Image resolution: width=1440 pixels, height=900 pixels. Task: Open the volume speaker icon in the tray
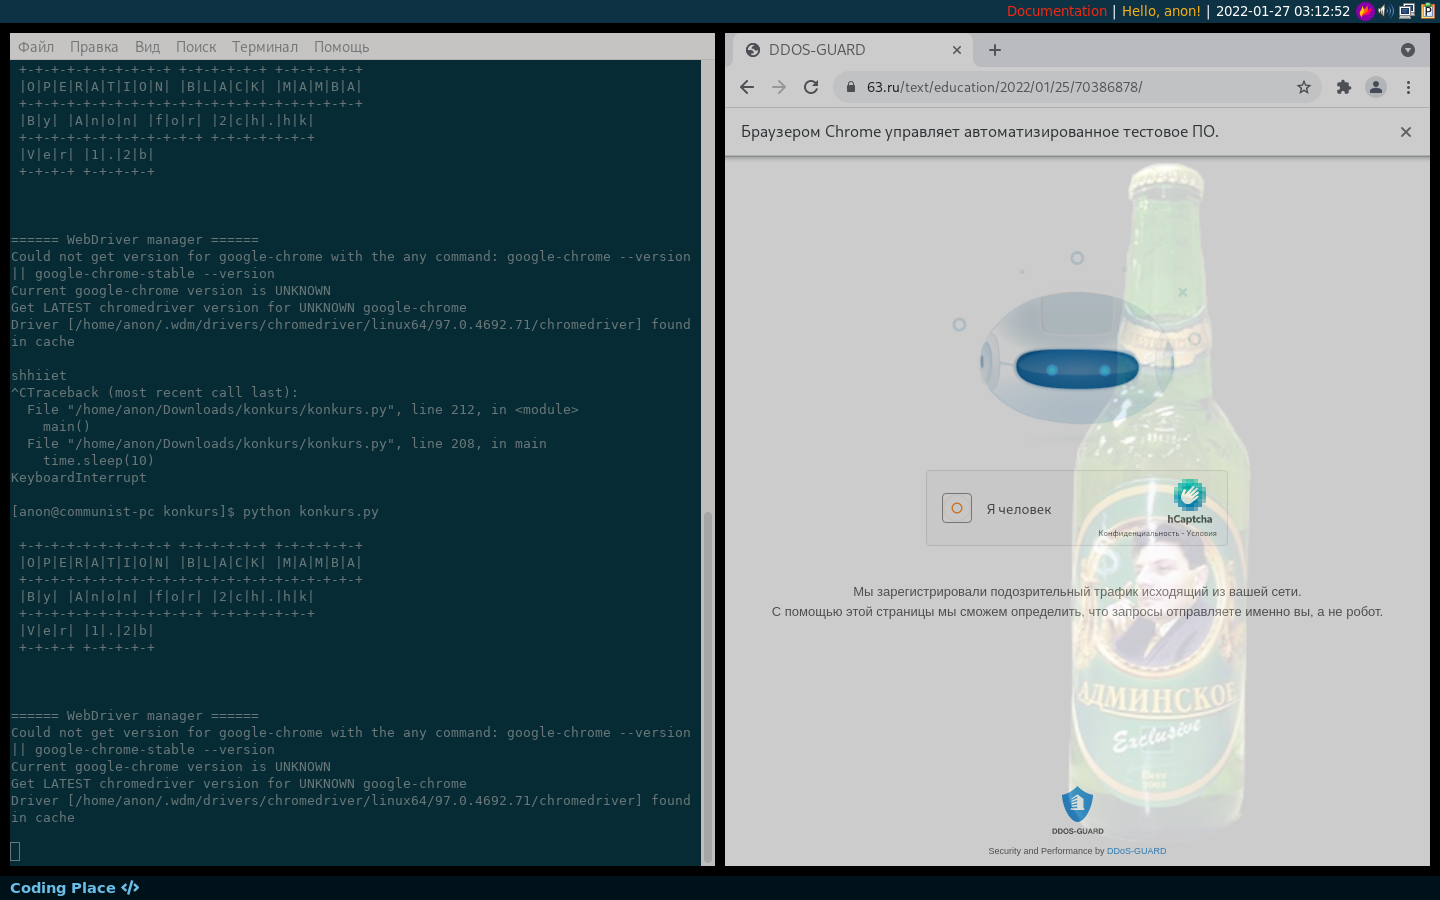click(x=1385, y=11)
